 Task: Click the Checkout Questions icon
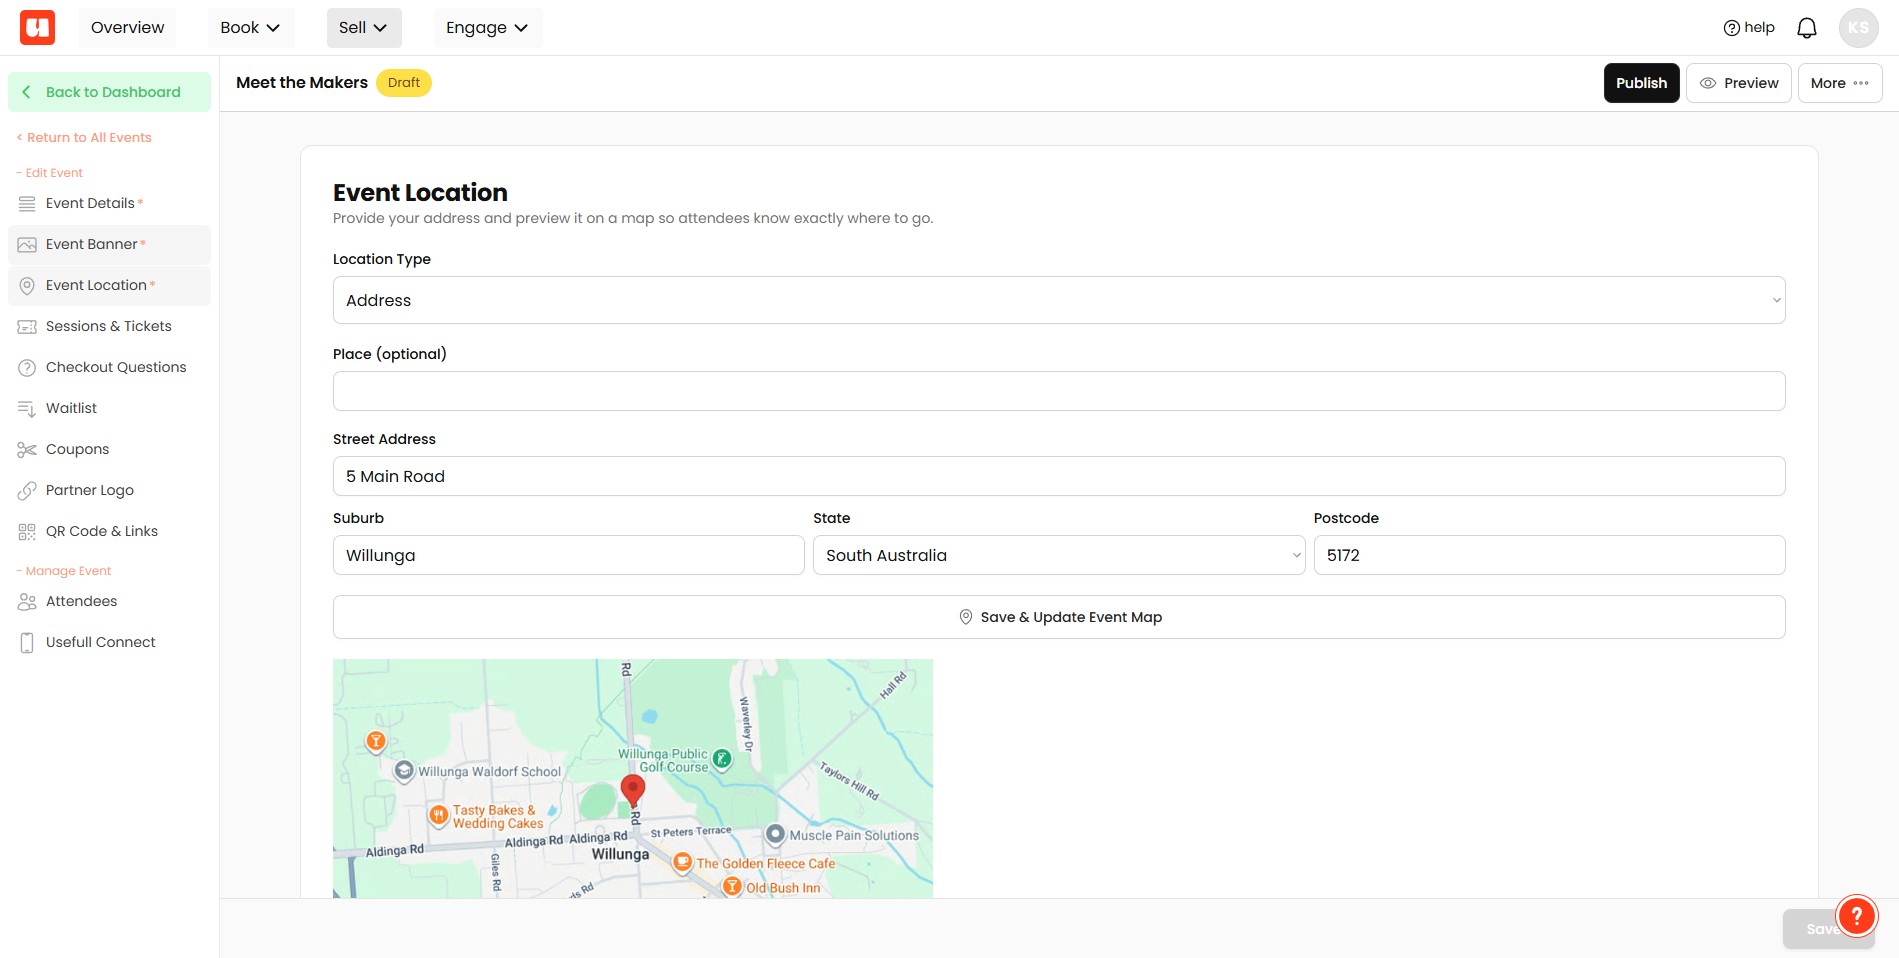[x=27, y=368]
